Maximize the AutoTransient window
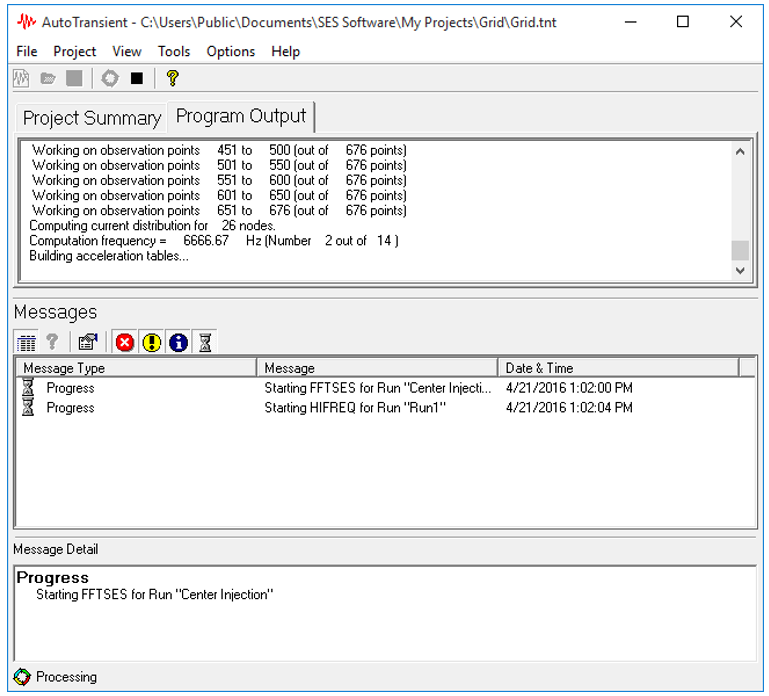 point(683,22)
